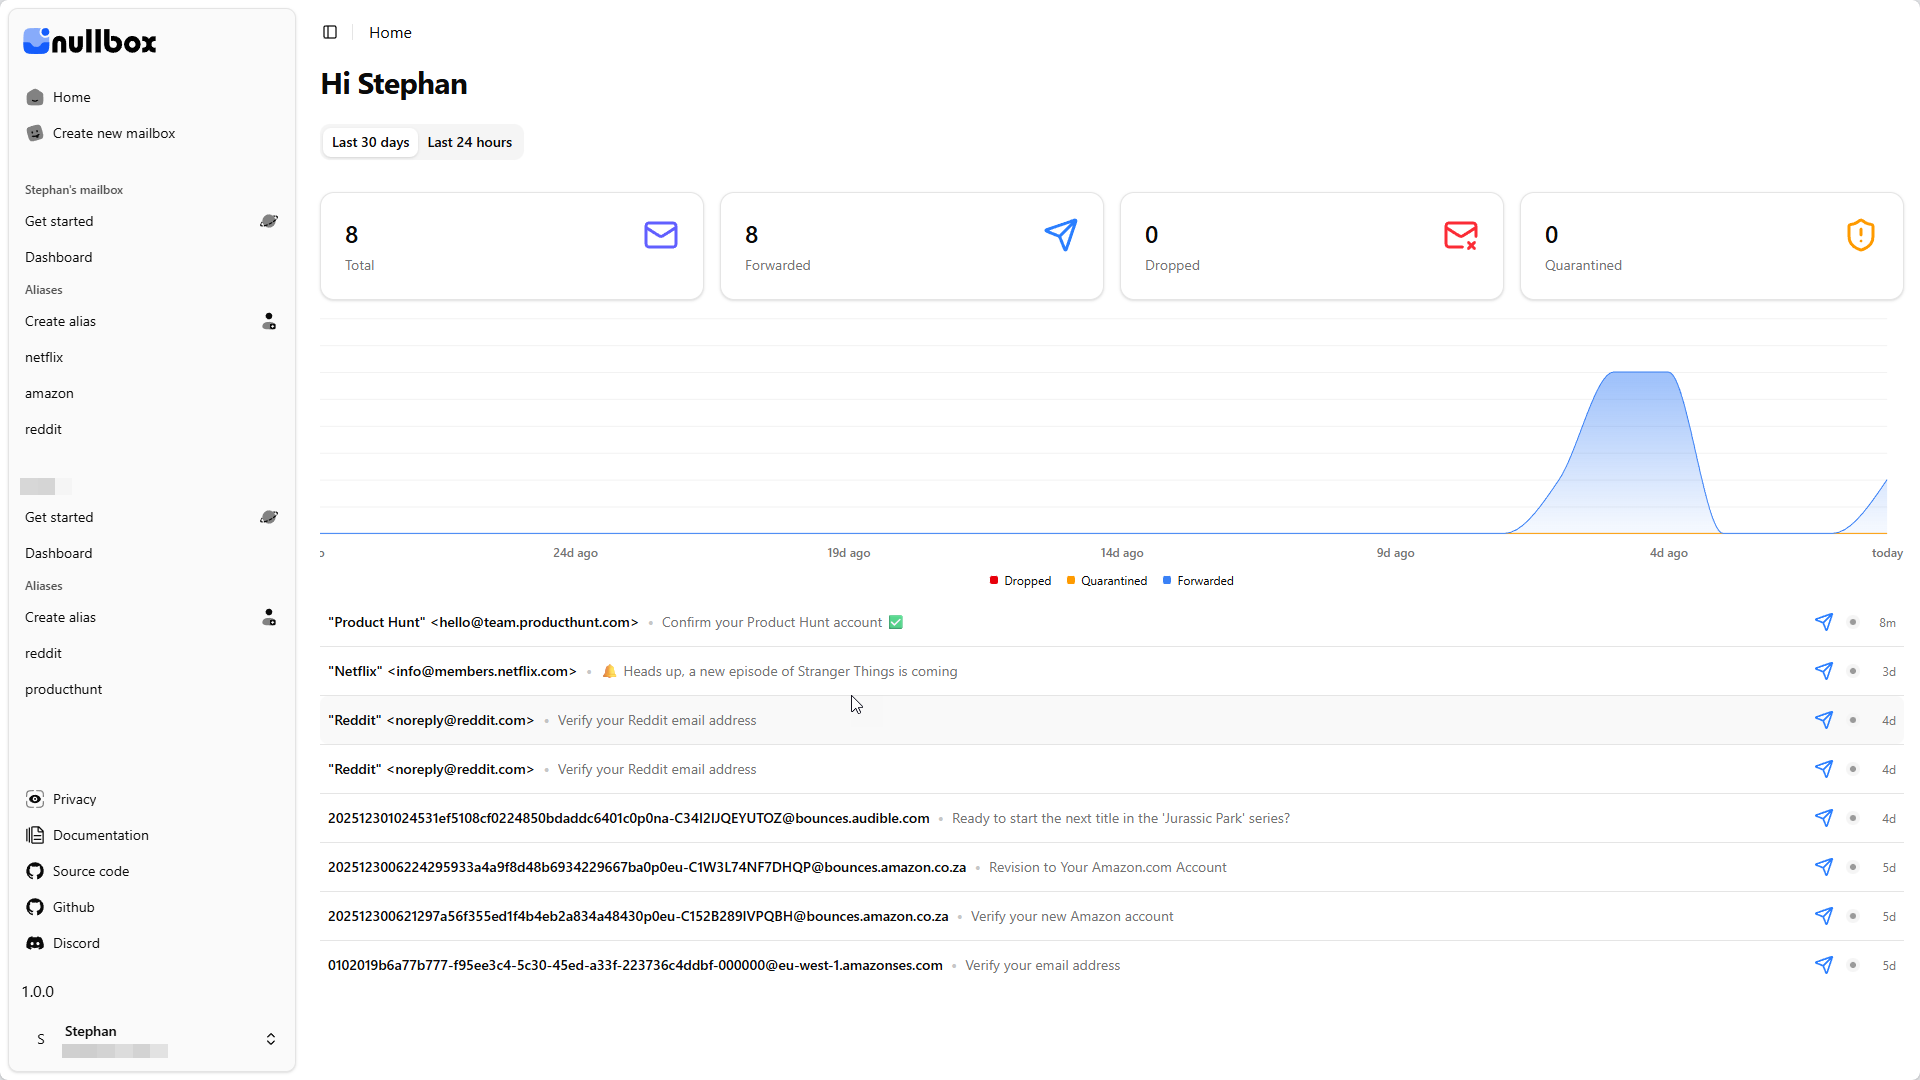Click the person icon beside Create alias

pos(268,321)
